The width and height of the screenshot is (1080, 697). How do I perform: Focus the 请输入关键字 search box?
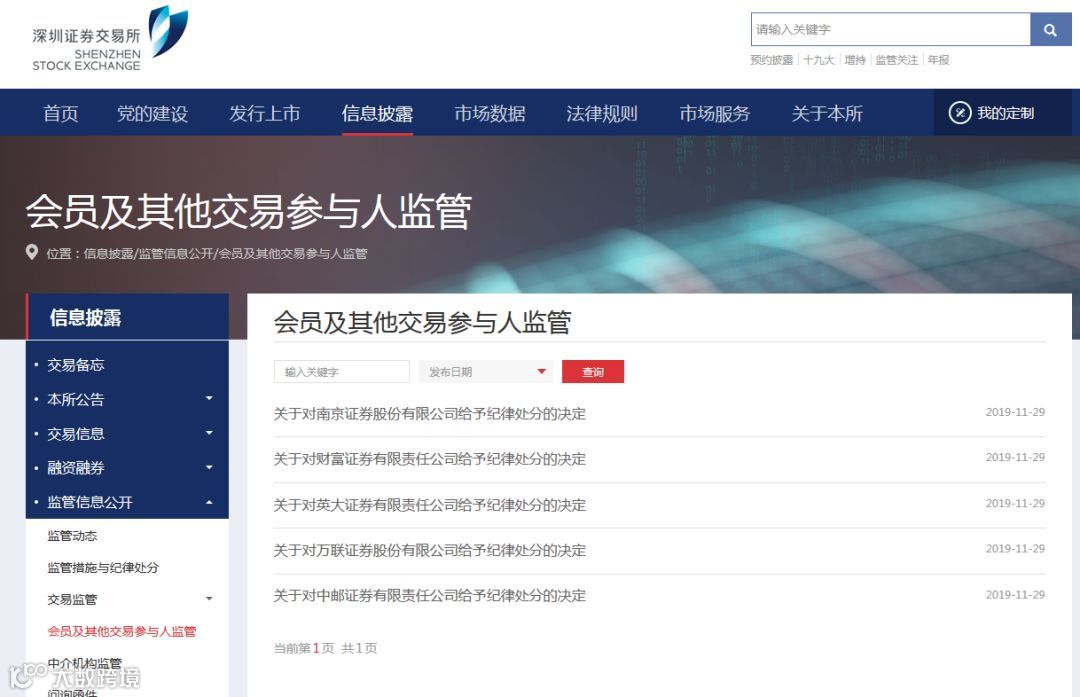[891, 30]
